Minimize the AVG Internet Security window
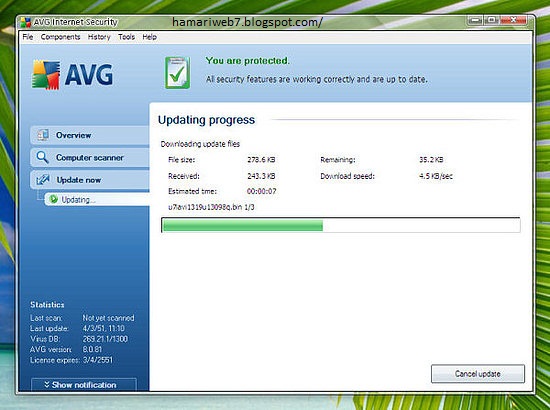 (x=475, y=20)
